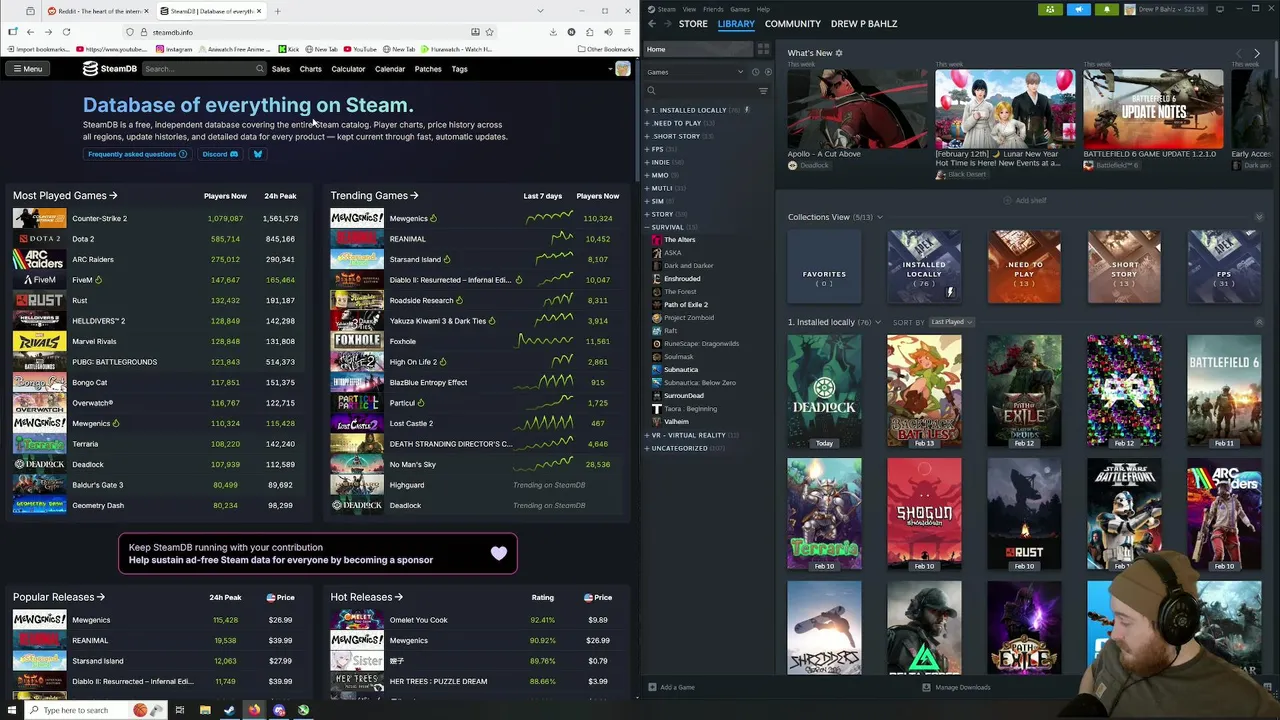Open SteamDB Discord link
The height and width of the screenshot is (720, 1280).
click(x=220, y=154)
